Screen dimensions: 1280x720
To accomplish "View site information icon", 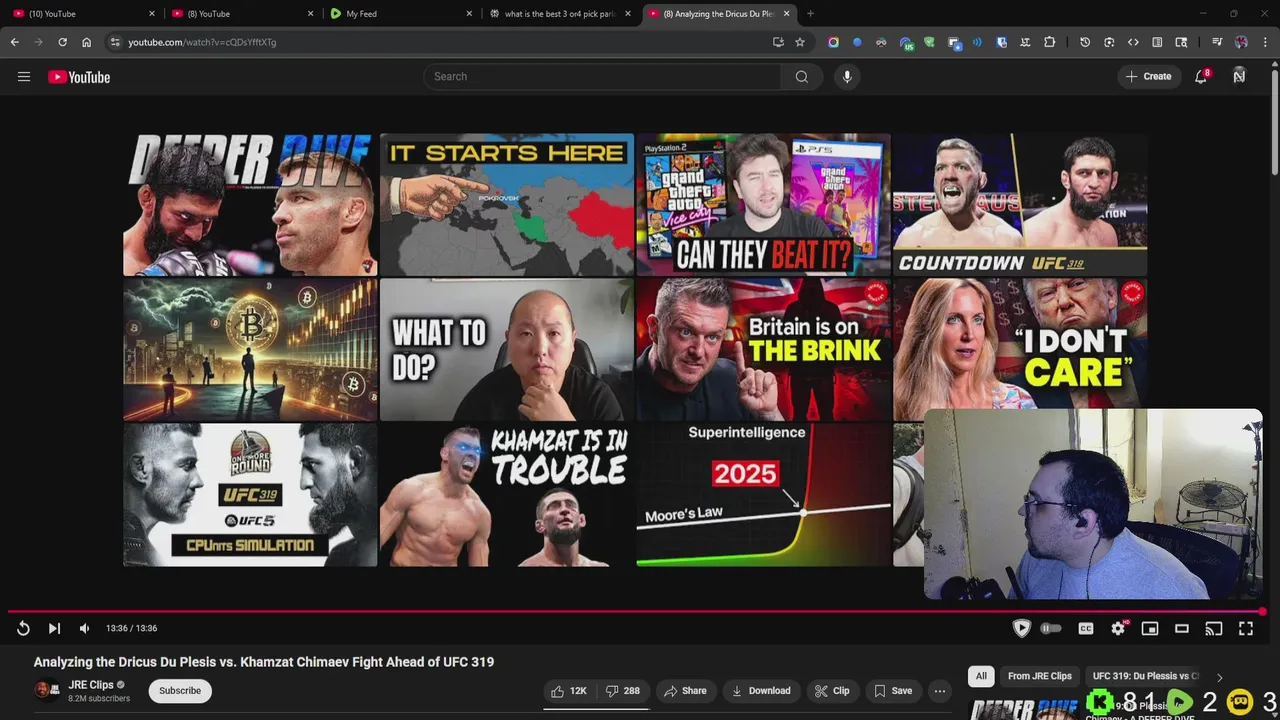I will click(115, 42).
